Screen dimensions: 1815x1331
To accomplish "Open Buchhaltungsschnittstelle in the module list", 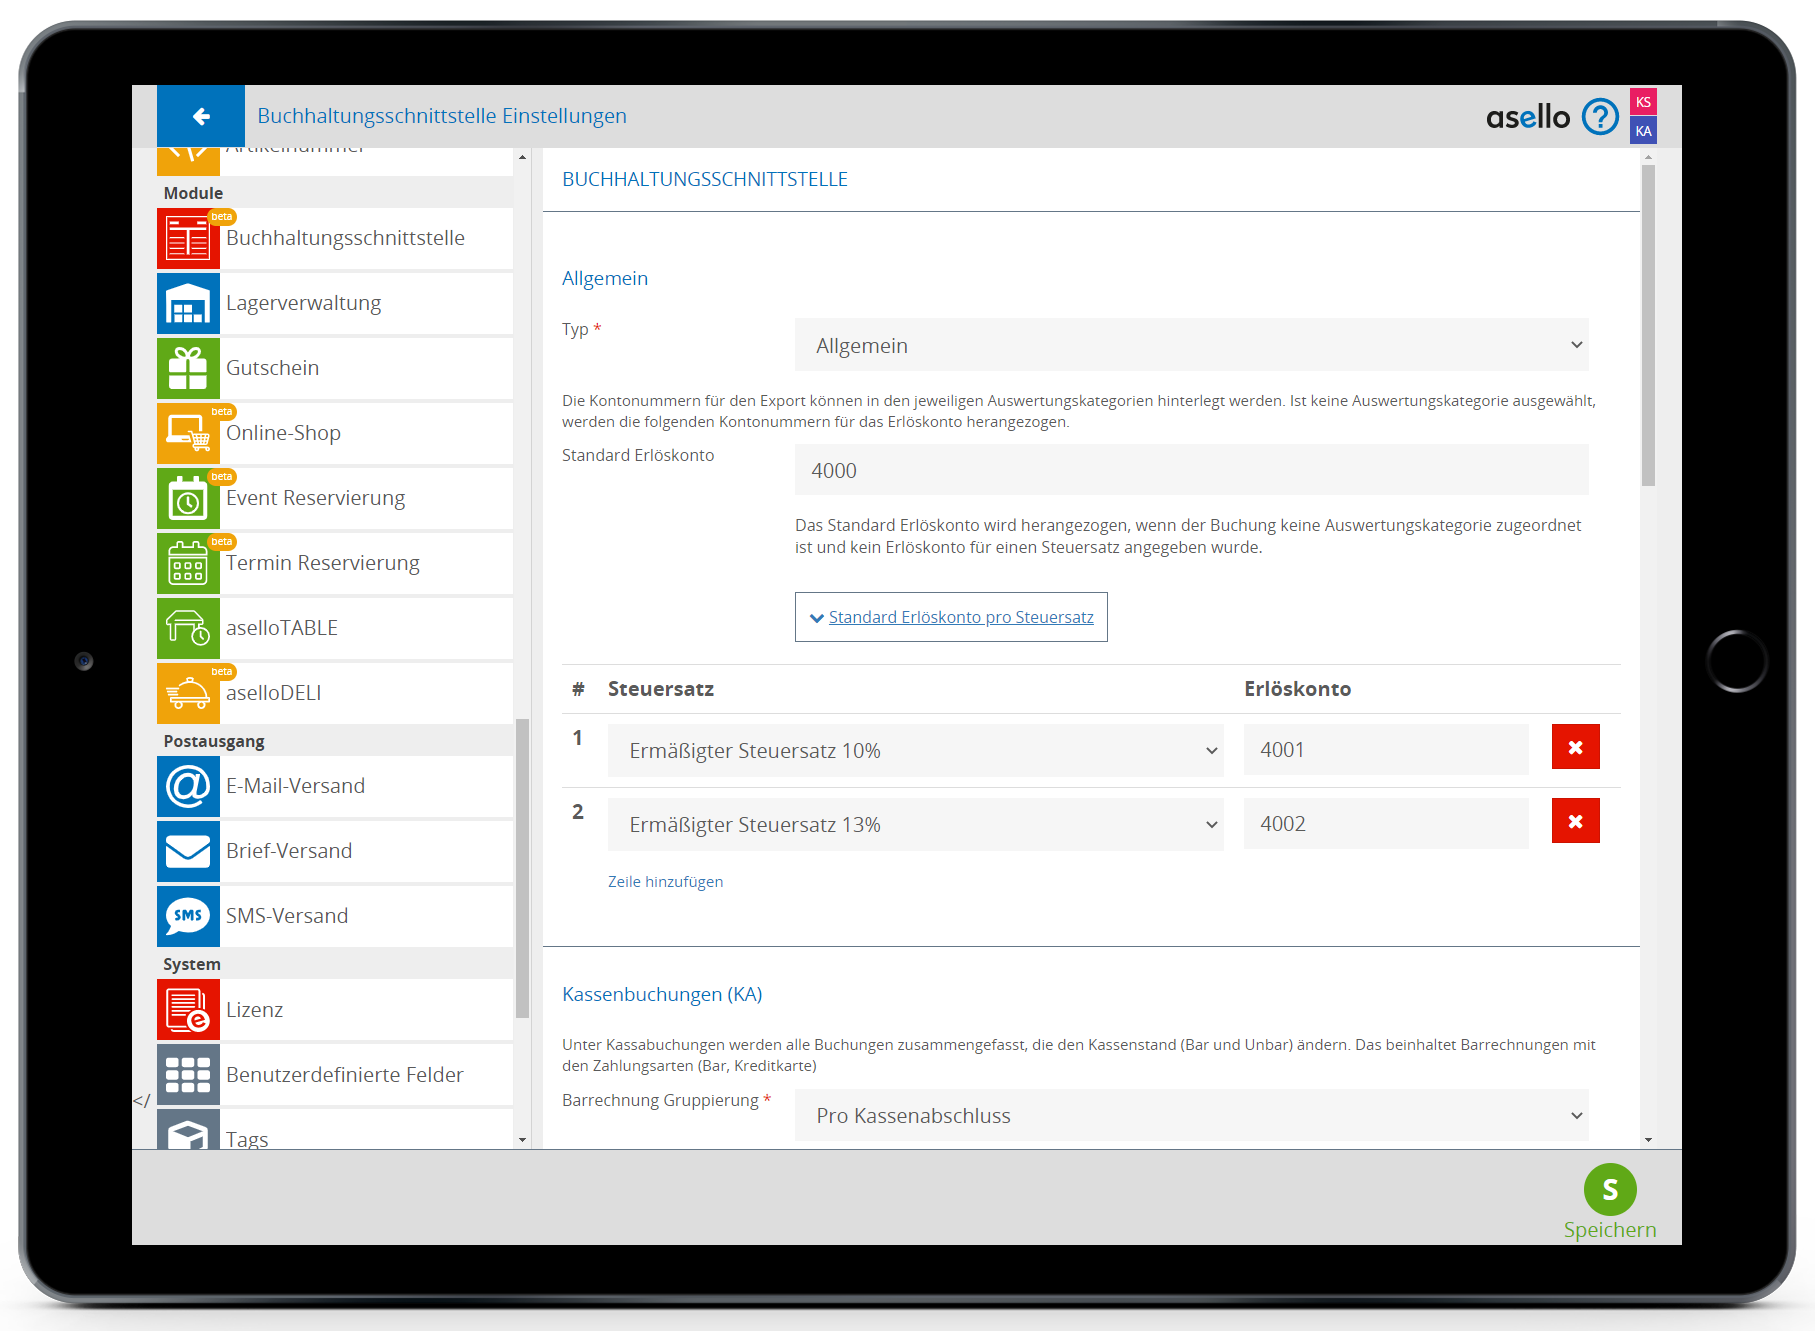I will [x=345, y=239].
